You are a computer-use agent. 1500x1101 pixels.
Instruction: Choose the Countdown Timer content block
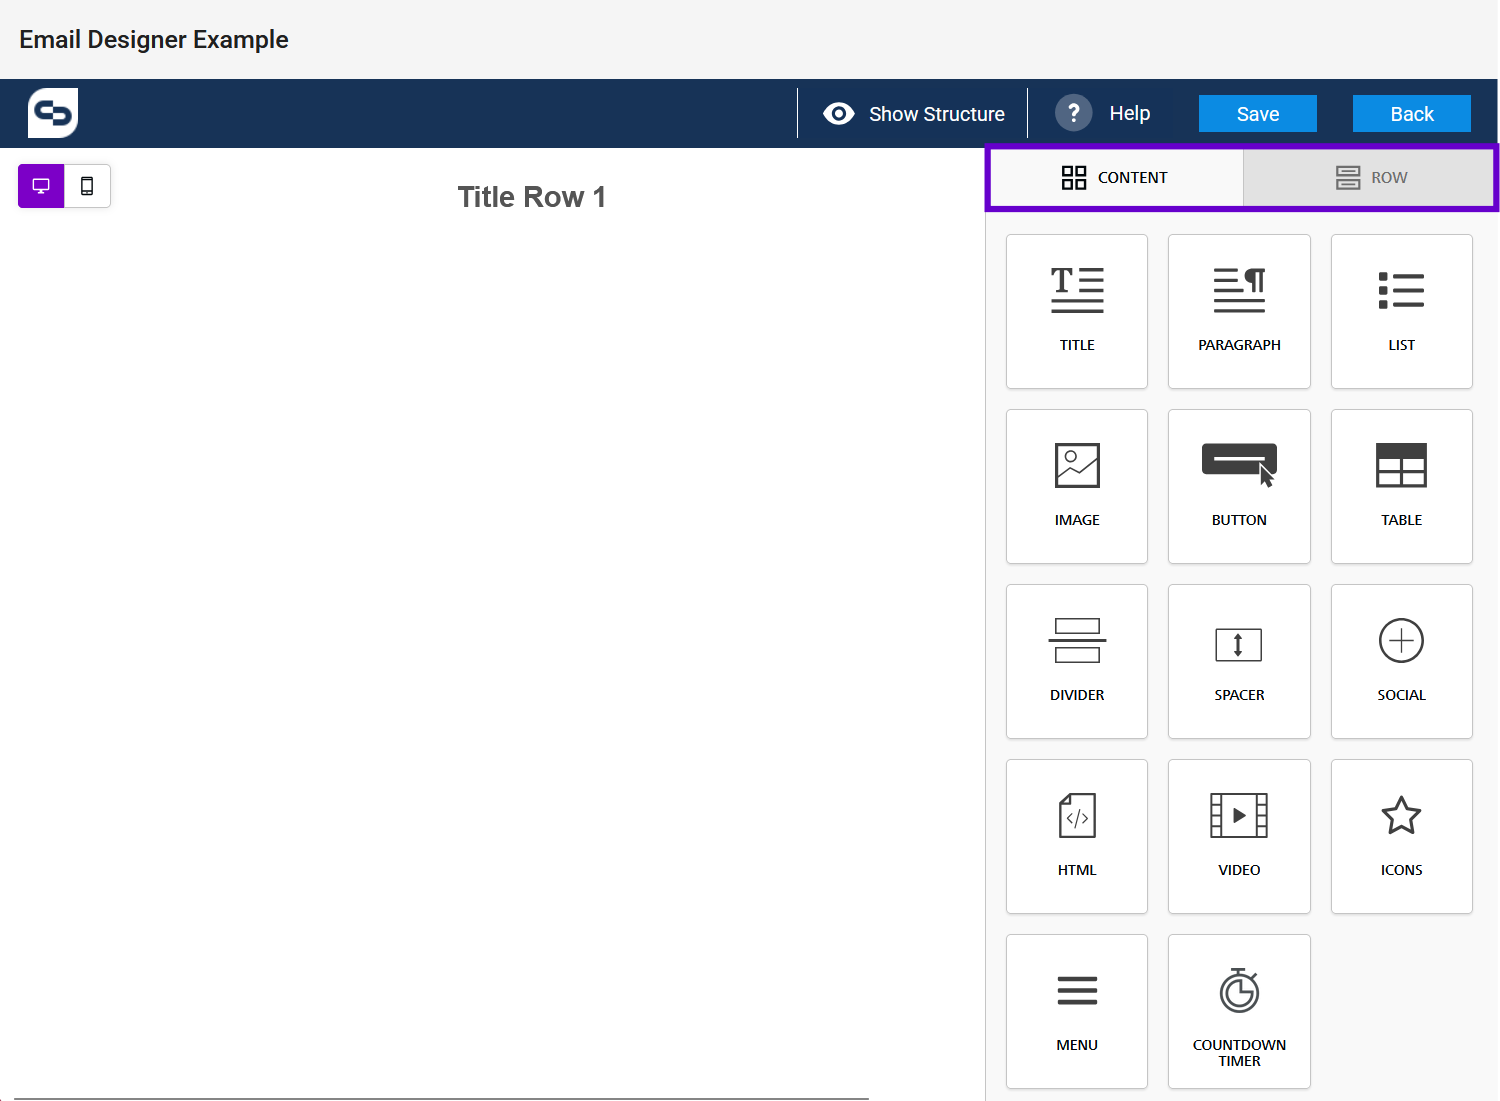tap(1239, 1011)
